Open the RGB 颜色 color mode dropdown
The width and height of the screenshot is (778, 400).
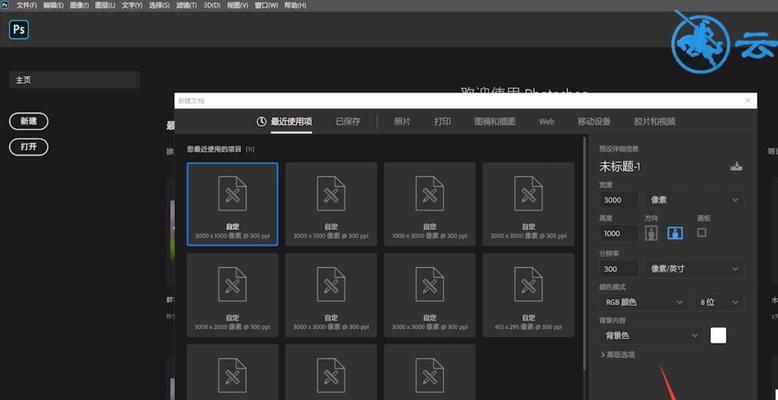(644, 302)
